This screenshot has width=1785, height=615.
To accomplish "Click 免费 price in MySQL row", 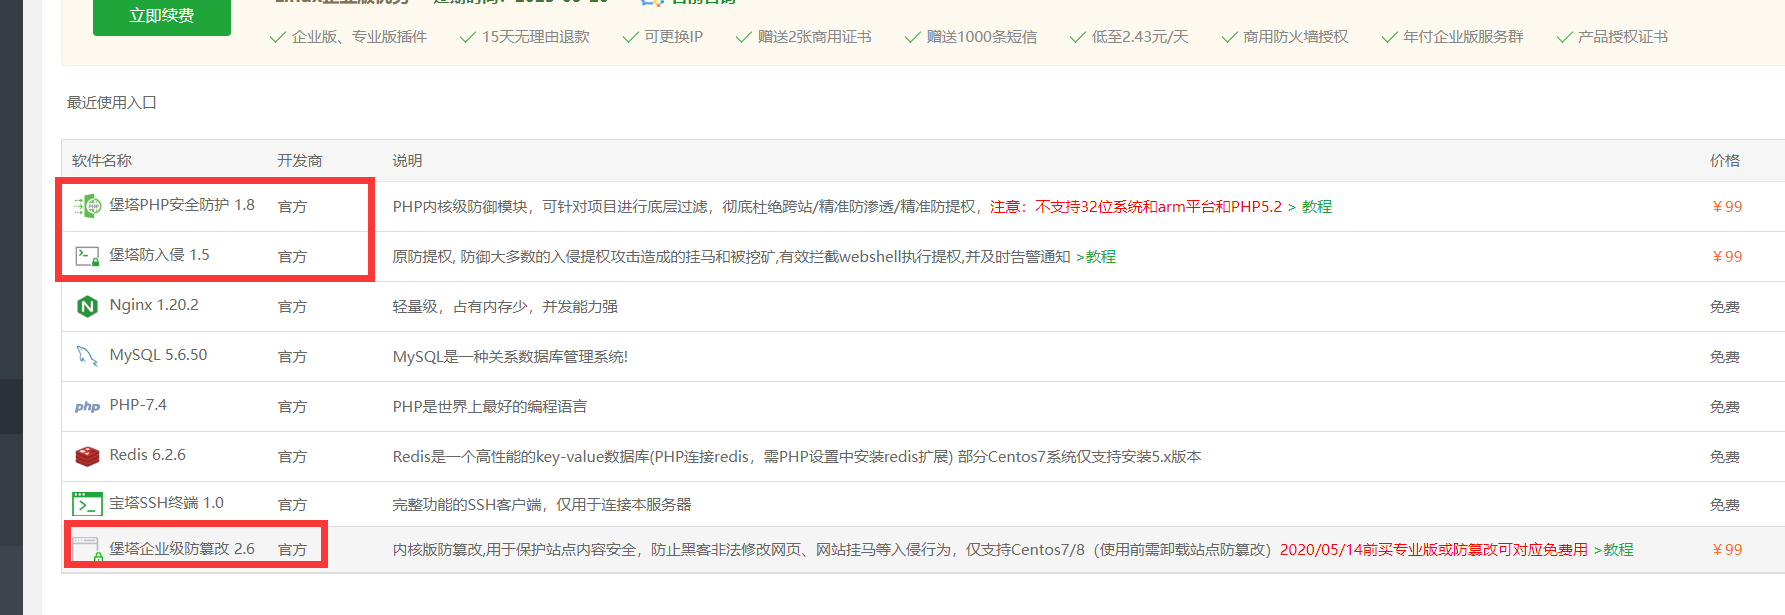I will coord(1725,357).
